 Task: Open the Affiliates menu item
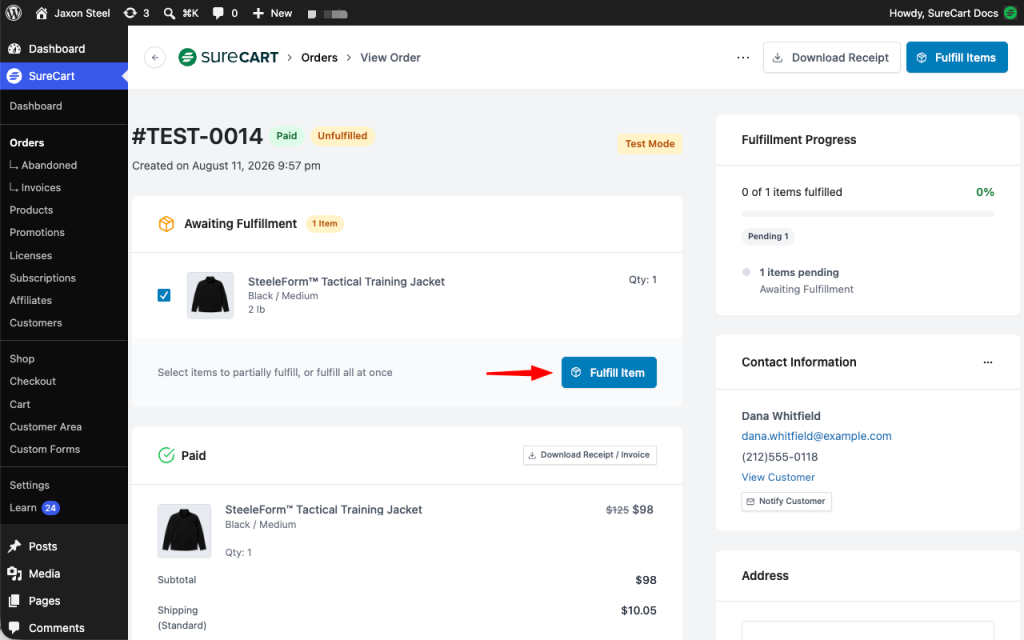(x=31, y=300)
